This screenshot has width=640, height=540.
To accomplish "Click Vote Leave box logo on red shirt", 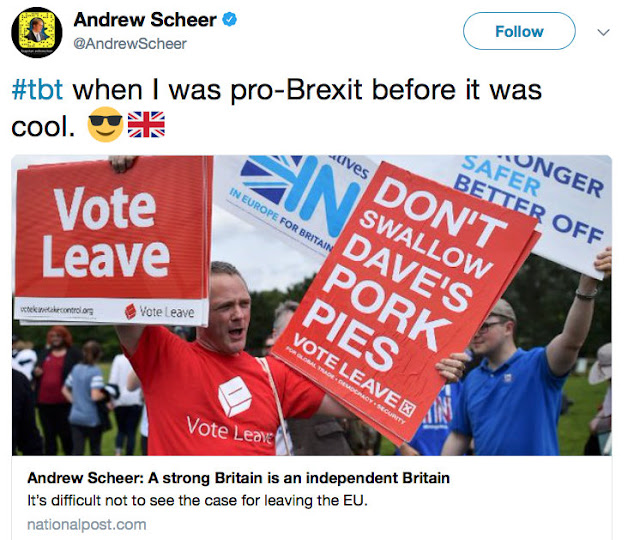I will [234, 397].
